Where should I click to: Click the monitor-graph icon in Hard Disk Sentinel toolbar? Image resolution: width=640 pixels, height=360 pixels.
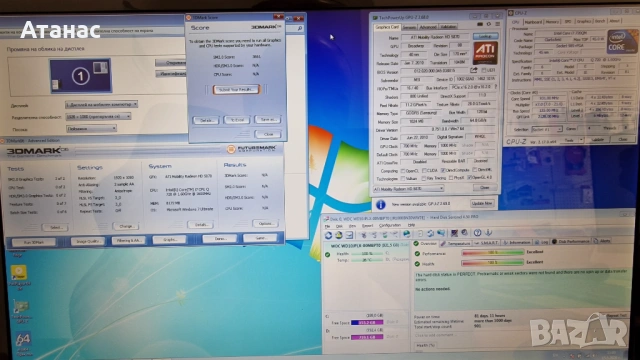pyautogui.click(x=454, y=233)
